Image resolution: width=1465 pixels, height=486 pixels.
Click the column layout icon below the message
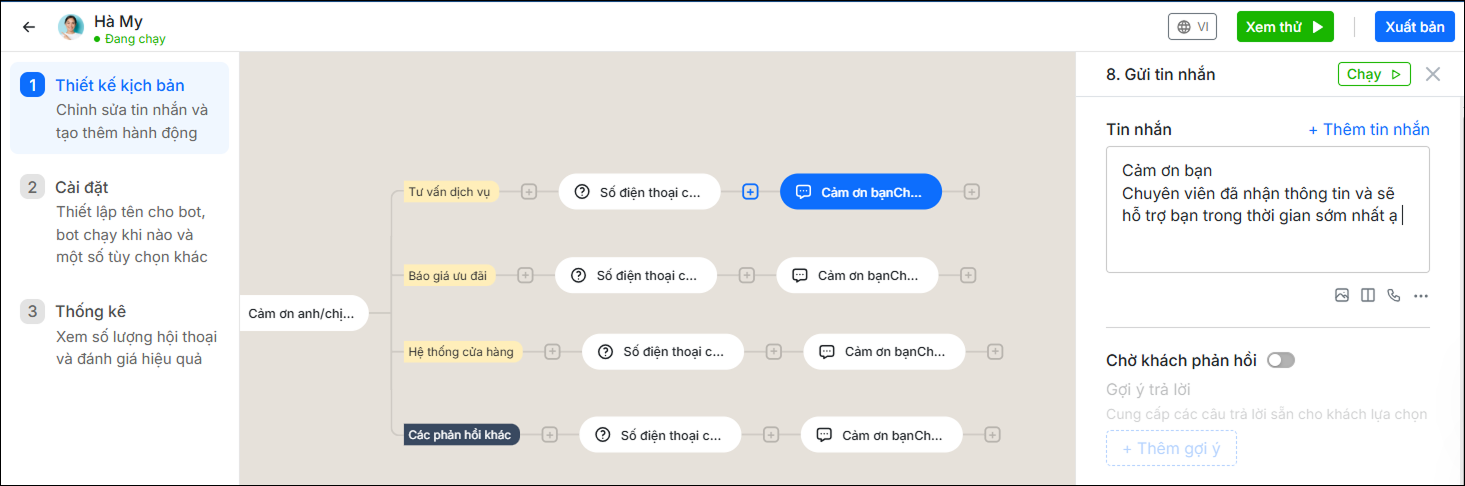[1368, 295]
